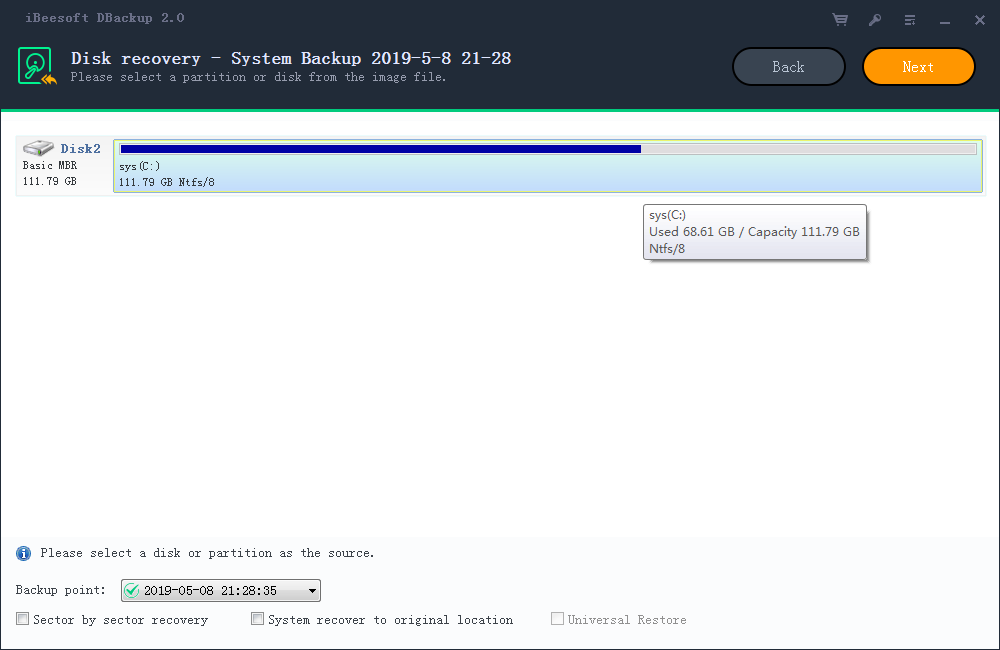The height and width of the screenshot is (650, 1000).
Task: Click '111.79 GB Ntfs/8' partition text
Action: point(166,182)
